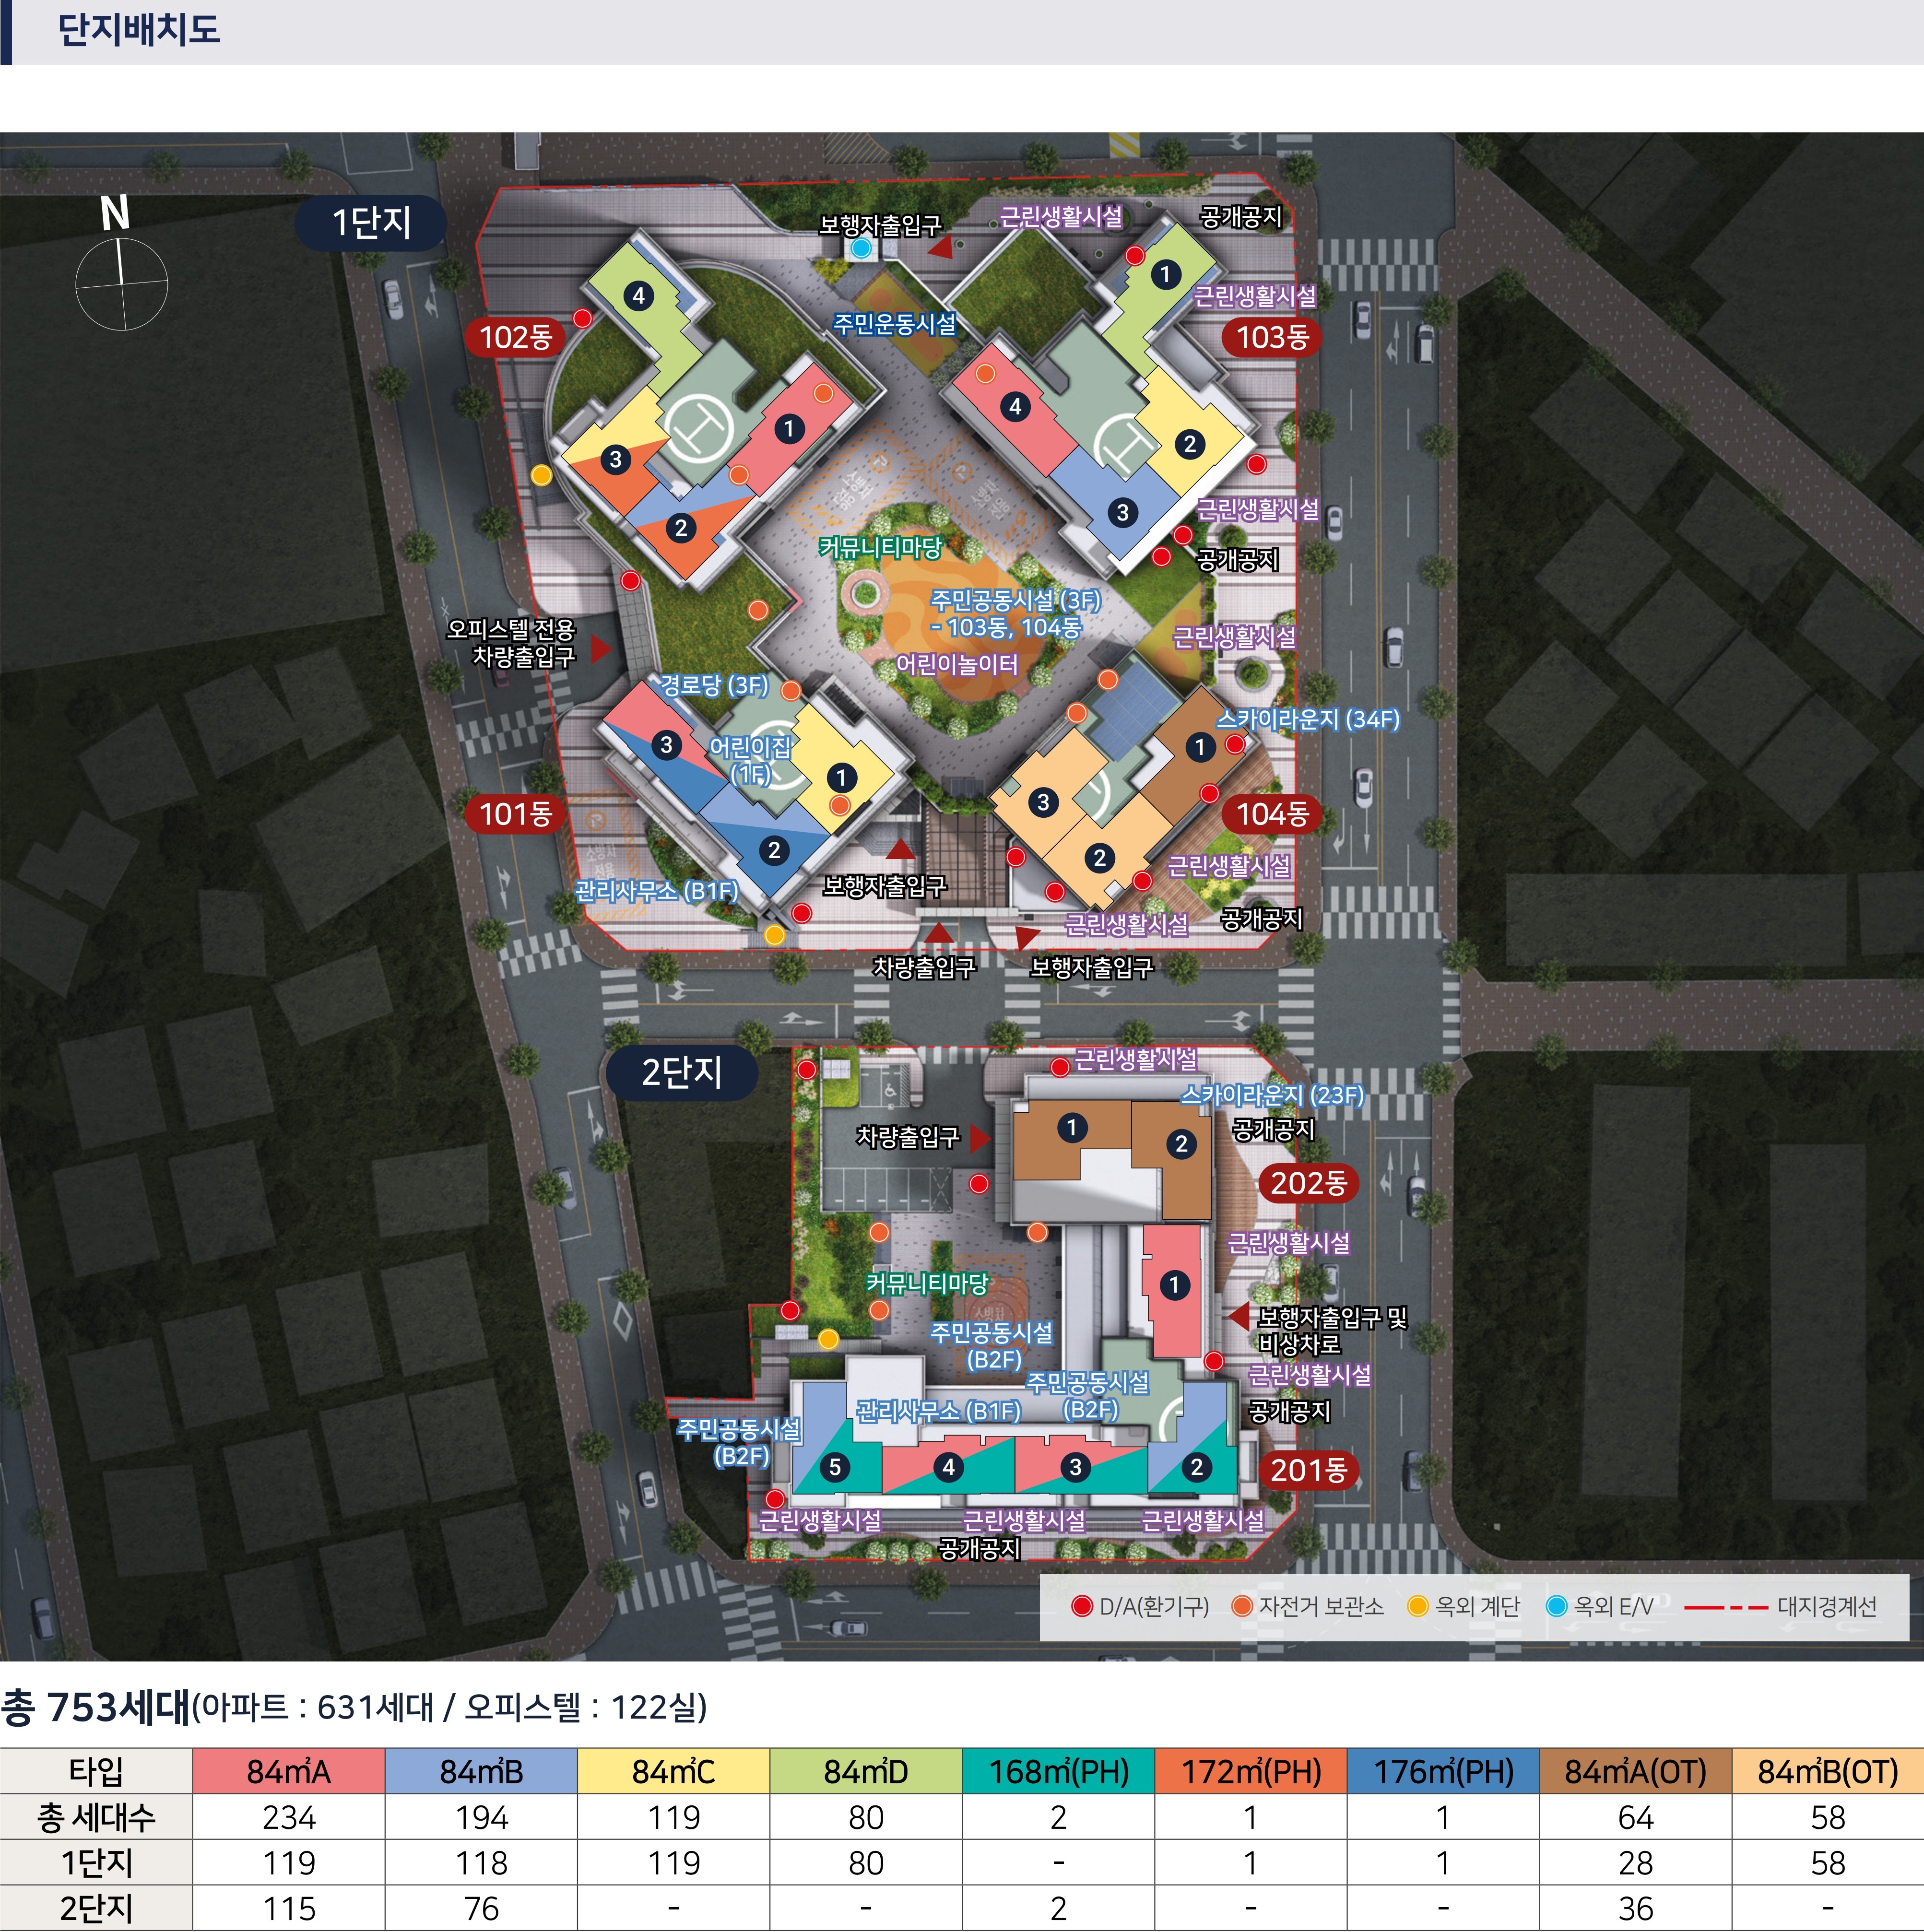The image size is (1924, 1932).
Task: Click the 1단지 label badge
Action: click(370, 222)
